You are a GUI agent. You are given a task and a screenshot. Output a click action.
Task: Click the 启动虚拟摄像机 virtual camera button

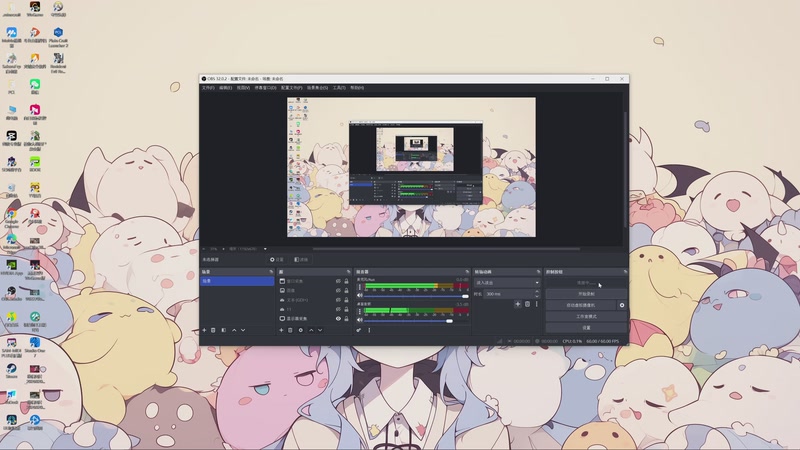(x=581, y=305)
